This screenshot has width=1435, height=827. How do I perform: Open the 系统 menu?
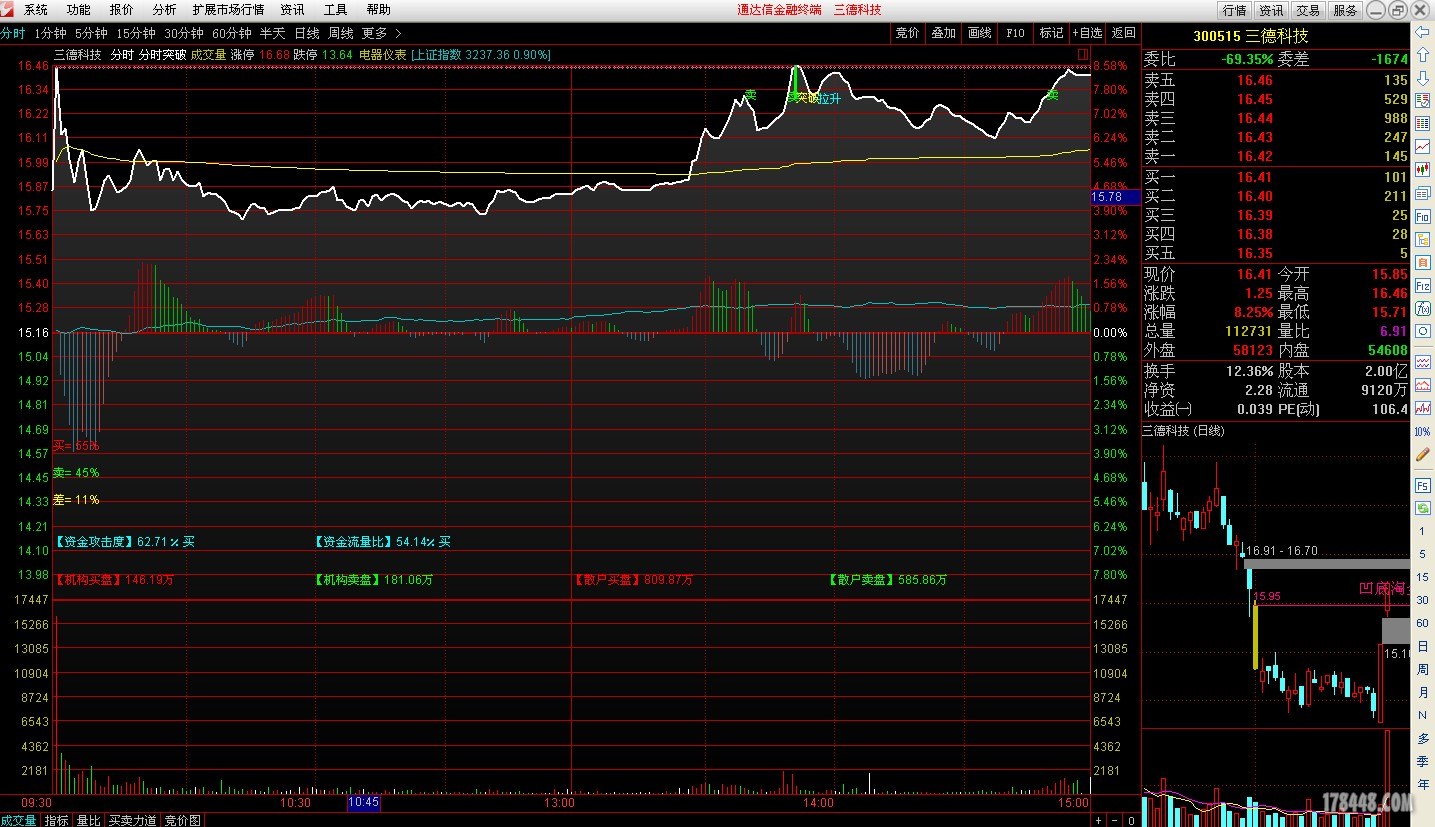click(x=36, y=10)
